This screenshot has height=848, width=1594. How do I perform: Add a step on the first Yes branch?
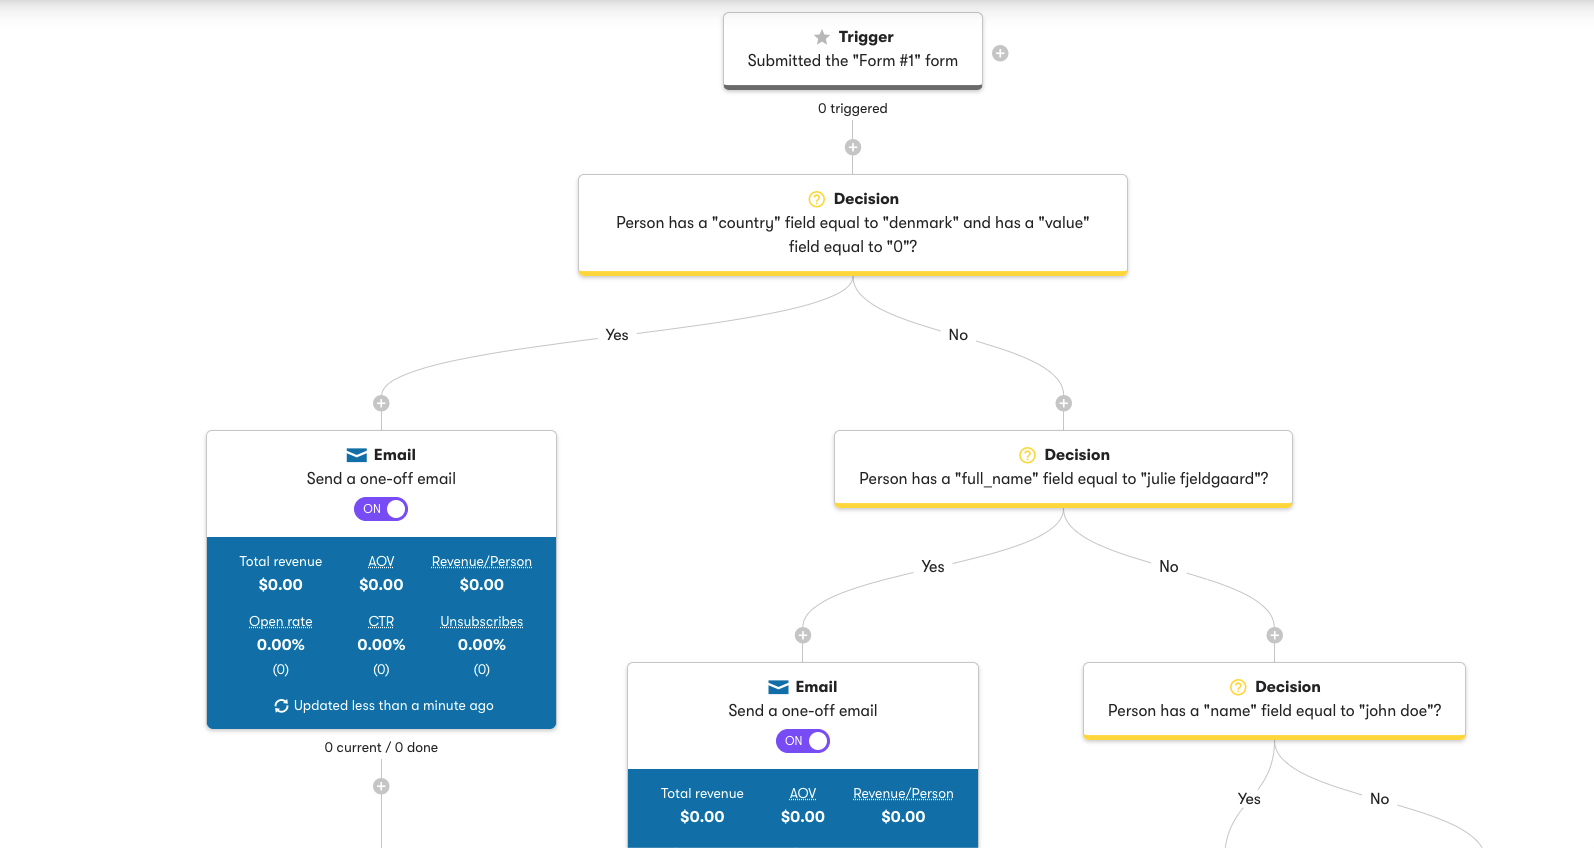pos(381,403)
